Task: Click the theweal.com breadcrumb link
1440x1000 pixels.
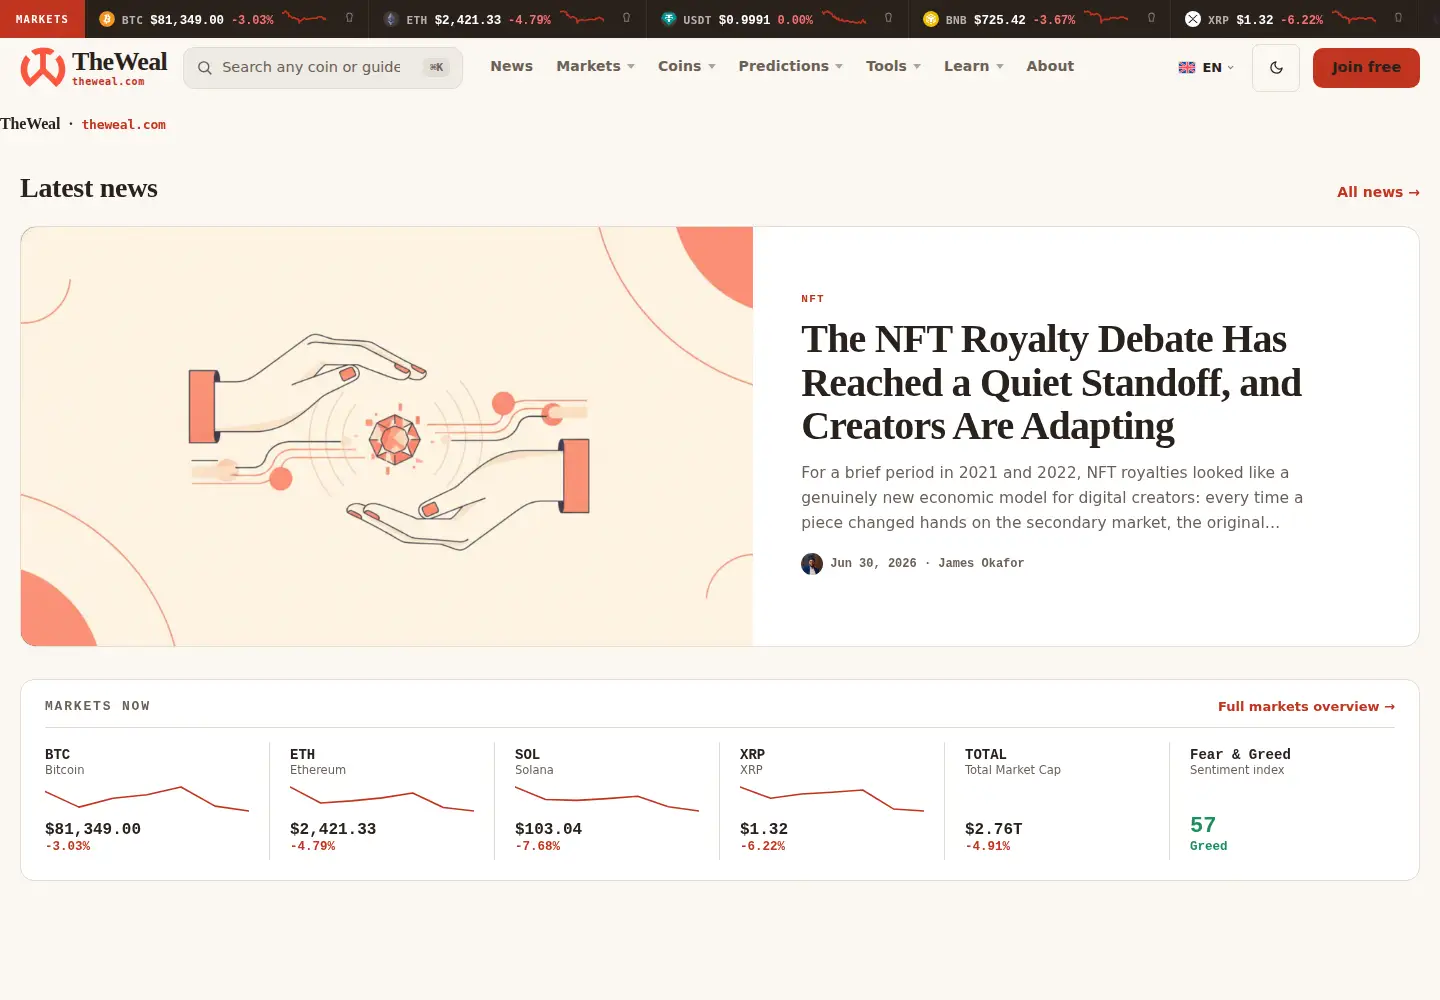Action: (124, 125)
